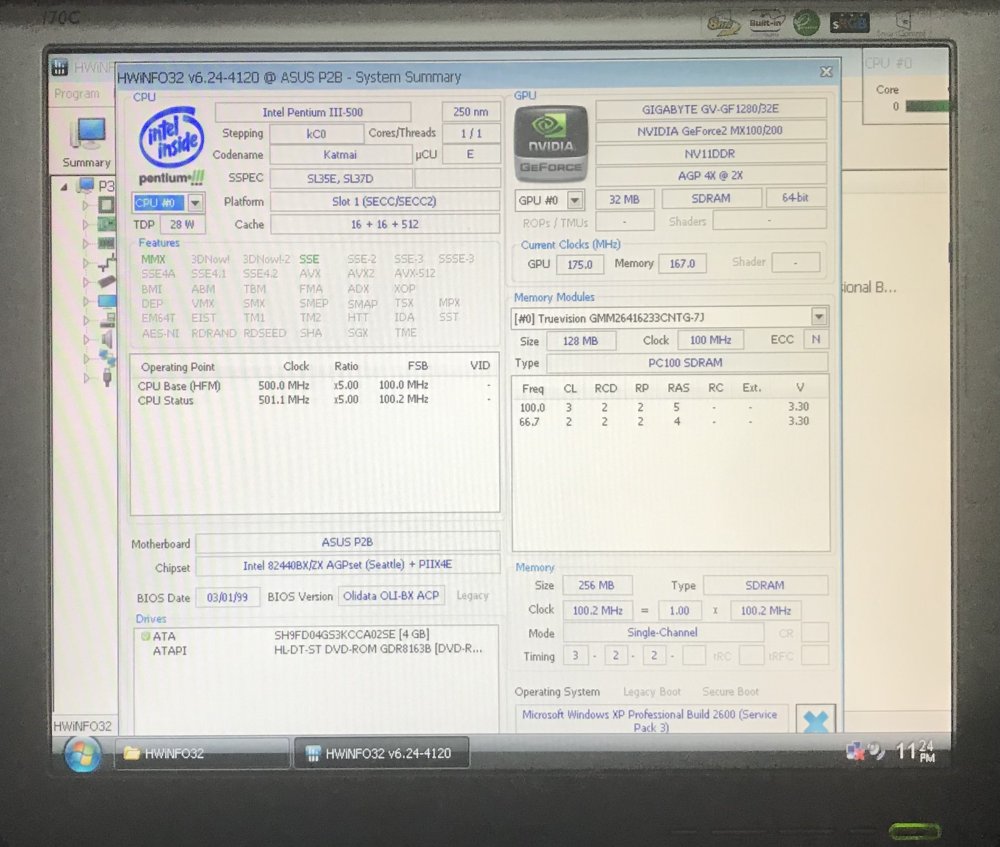Select the drives icon in the device tree
Image resolution: width=1000 pixels, height=847 pixels.
[106, 319]
